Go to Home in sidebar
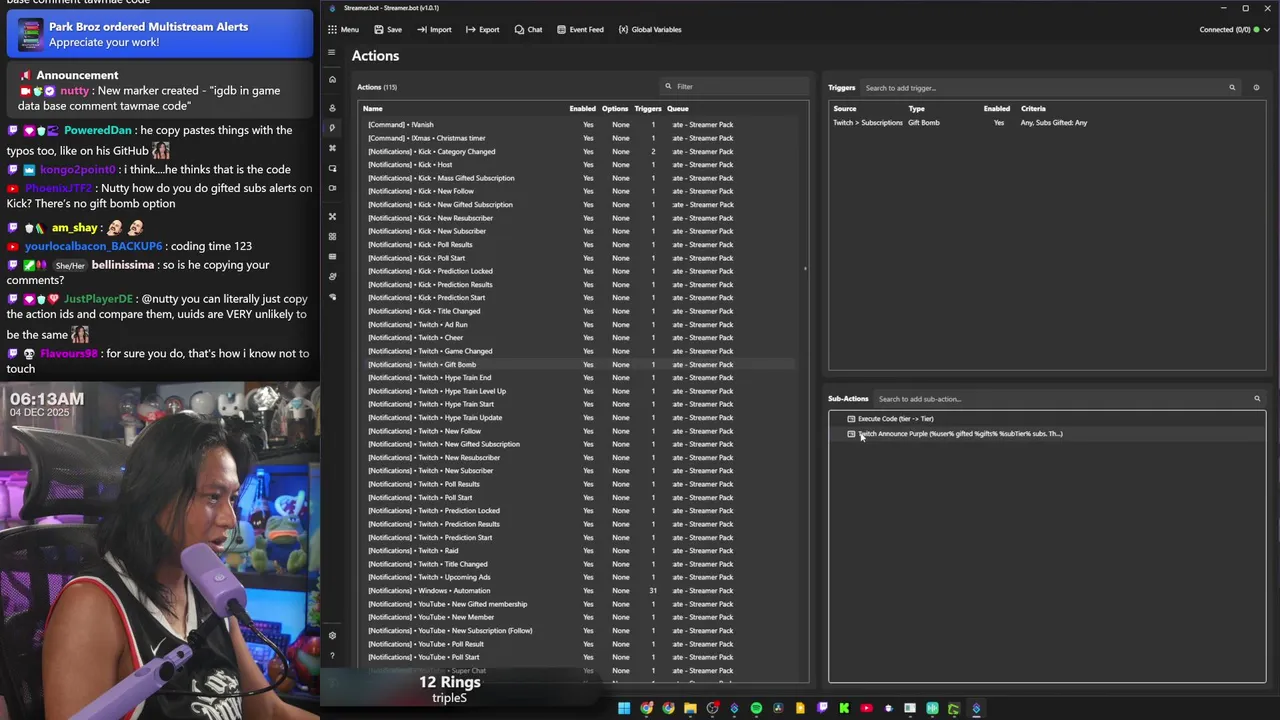1280x720 pixels. pos(332,79)
